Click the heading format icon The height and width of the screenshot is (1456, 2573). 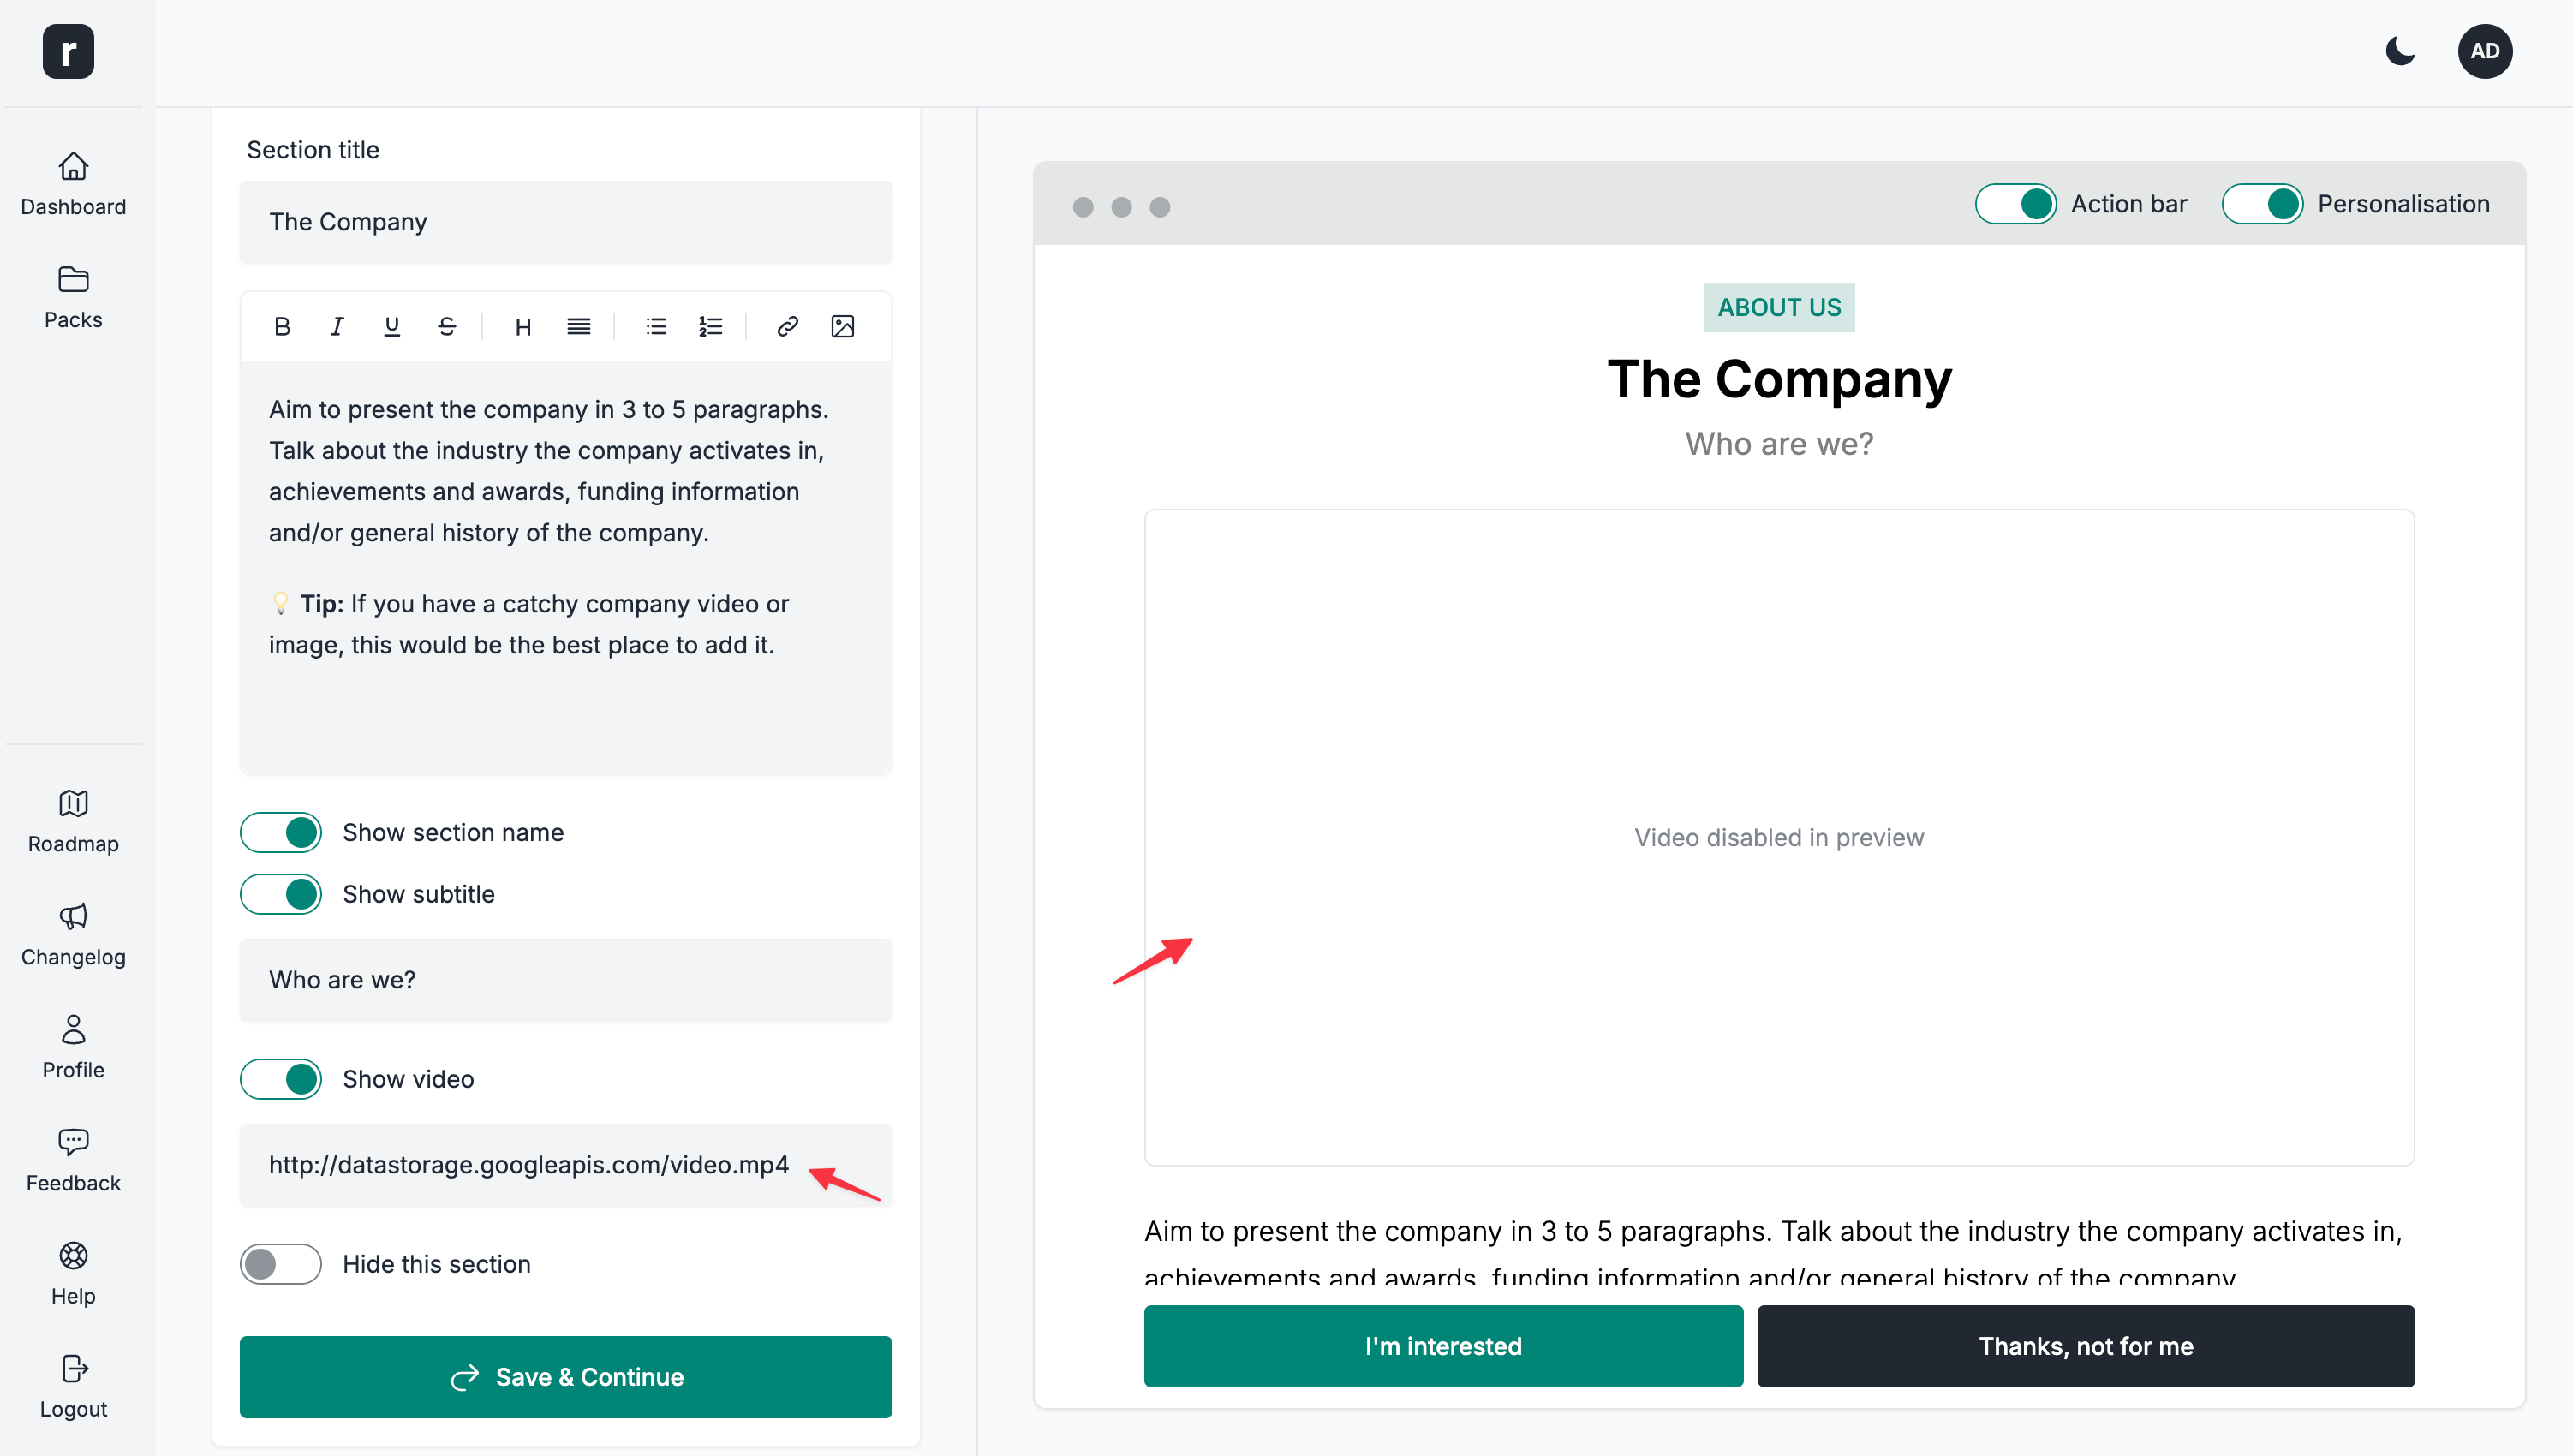click(523, 326)
